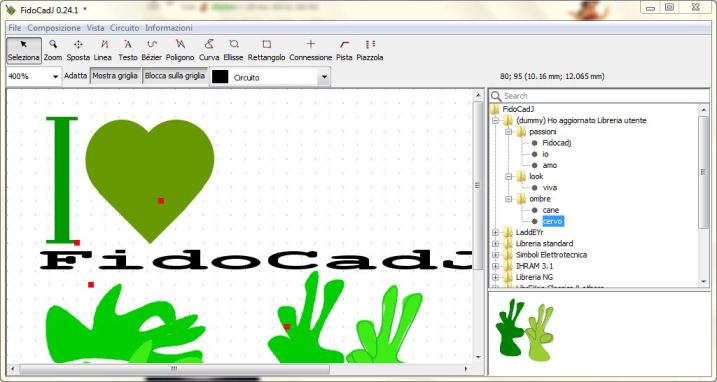Toggle Mostra griglia grid display
The width and height of the screenshot is (717, 382).
[x=115, y=76]
